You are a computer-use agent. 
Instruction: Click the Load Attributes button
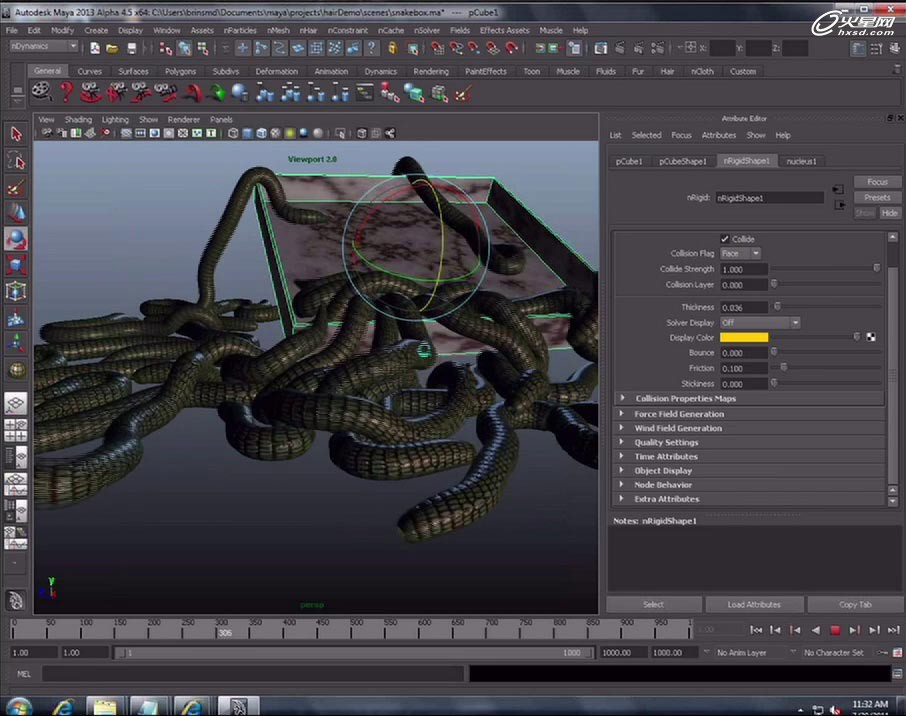pos(754,604)
